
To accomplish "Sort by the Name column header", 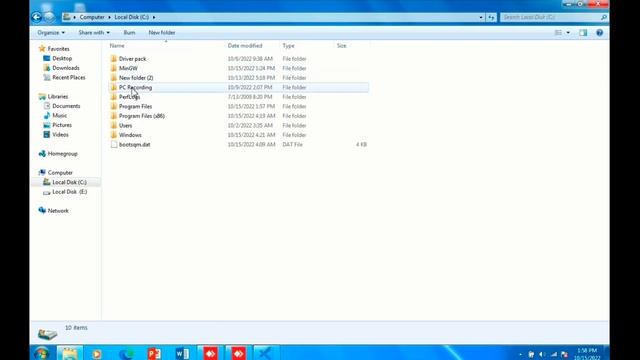I will (x=117, y=46).
